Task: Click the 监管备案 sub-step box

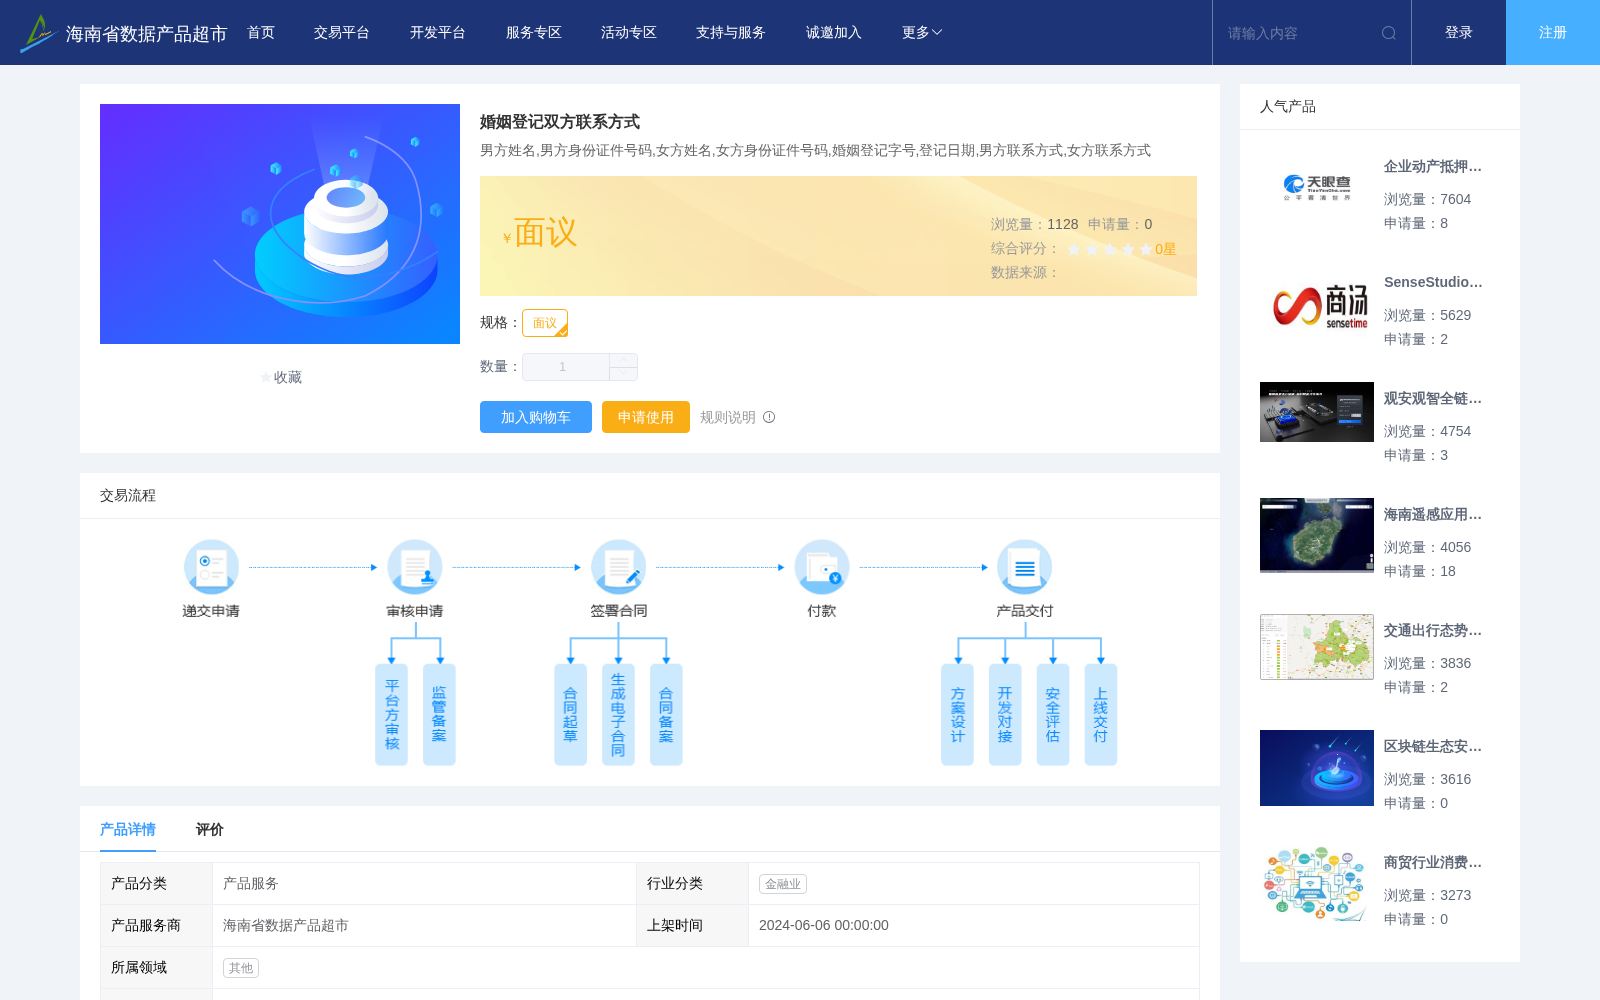Action: (439, 715)
